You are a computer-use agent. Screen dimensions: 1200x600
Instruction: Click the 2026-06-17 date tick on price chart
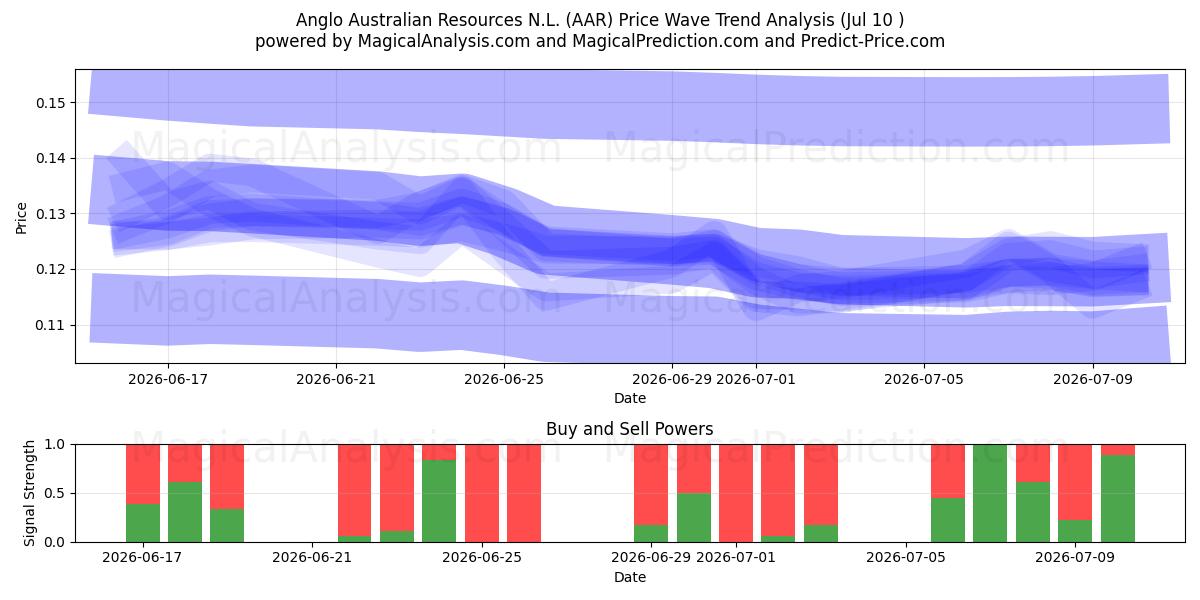[167, 379]
